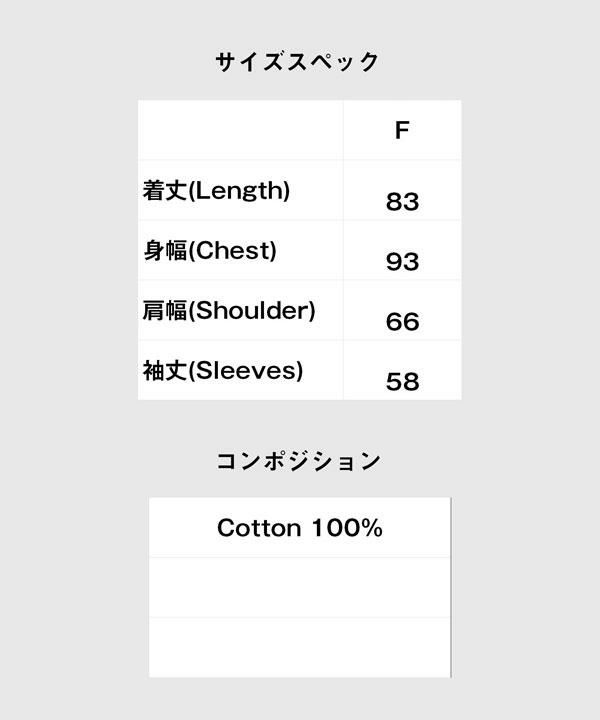Click the kanji 着丈 in the first row
This screenshot has width=600, height=720.
(x=165, y=191)
